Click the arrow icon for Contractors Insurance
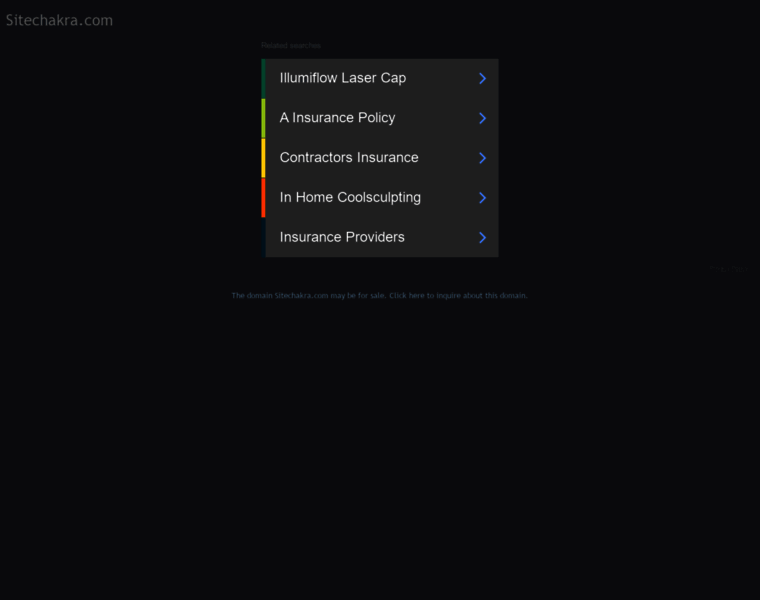The image size is (760, 600). [x=482, y=158]
